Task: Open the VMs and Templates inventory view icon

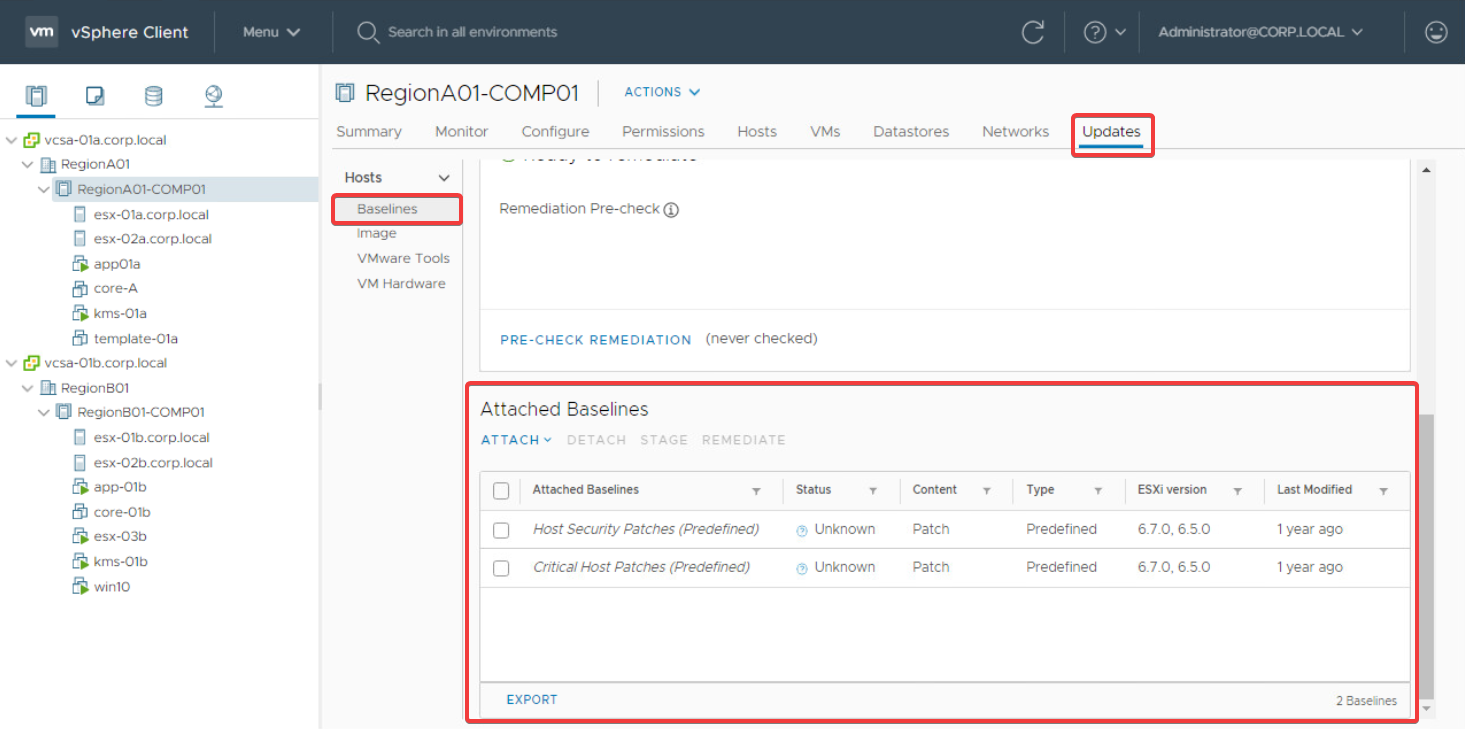Action: point(95,96)
